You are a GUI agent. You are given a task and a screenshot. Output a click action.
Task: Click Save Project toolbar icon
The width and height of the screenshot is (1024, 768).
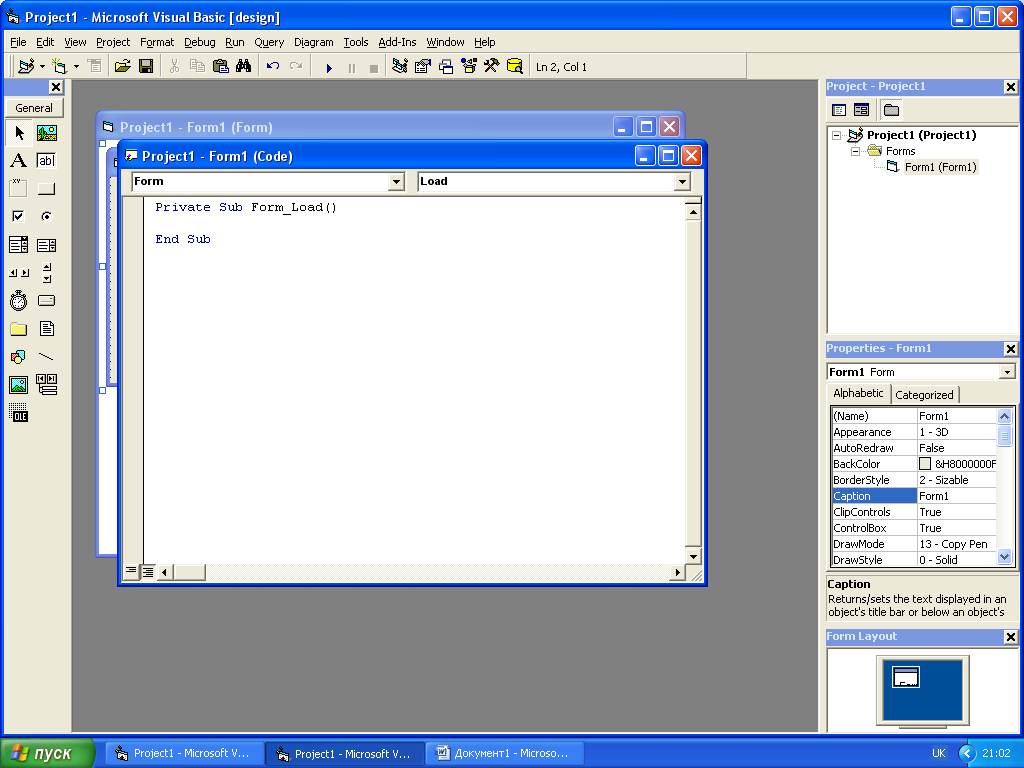point(146,66)
